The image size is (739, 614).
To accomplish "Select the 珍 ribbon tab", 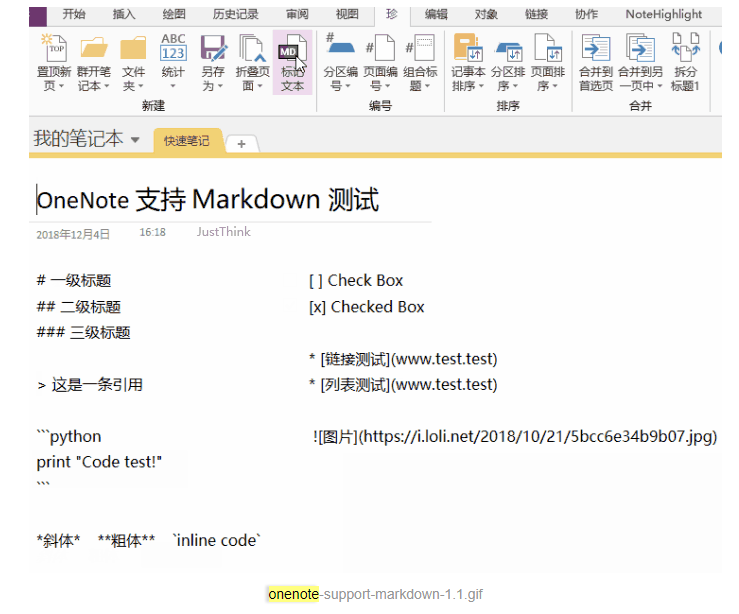I will [x=392, y=14].
